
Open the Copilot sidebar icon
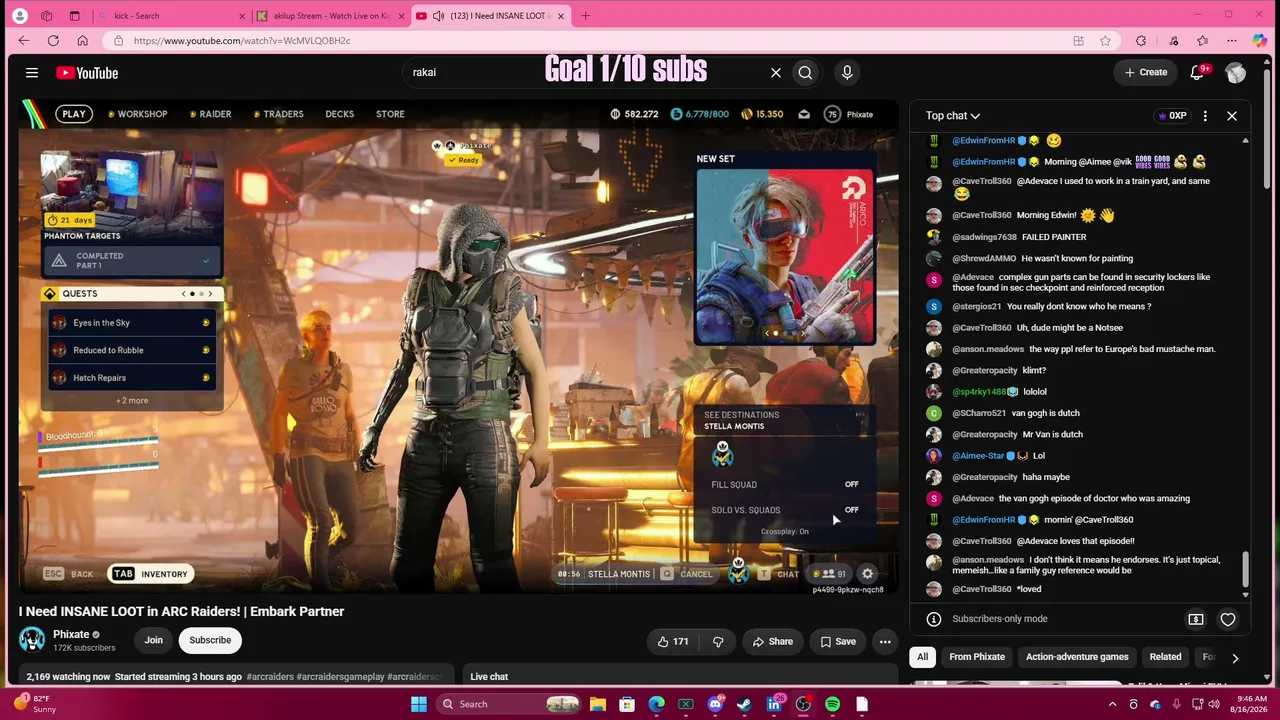pos(1260,41)
